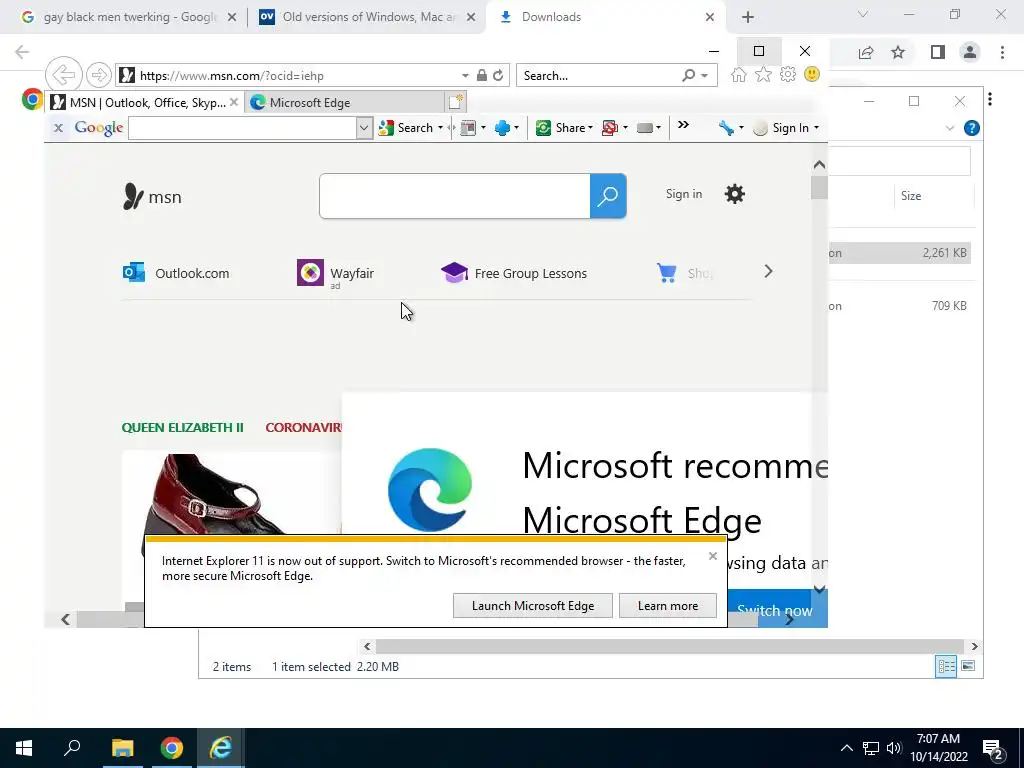Switch Explorer to large icons view
1024x768 pixels.
pos(968,666)
